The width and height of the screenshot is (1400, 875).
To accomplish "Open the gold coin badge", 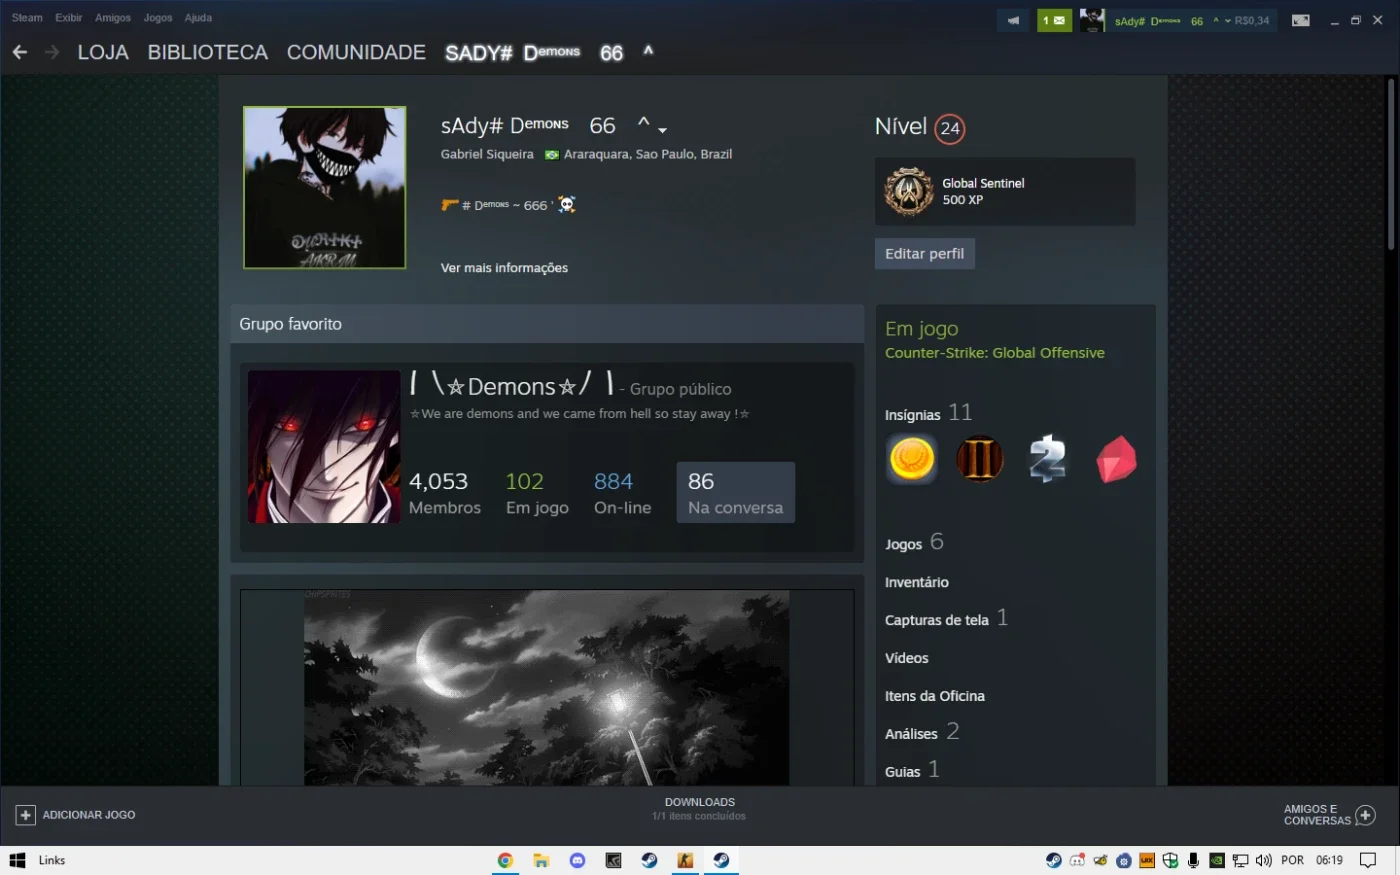I will click(x=912, y=459).
